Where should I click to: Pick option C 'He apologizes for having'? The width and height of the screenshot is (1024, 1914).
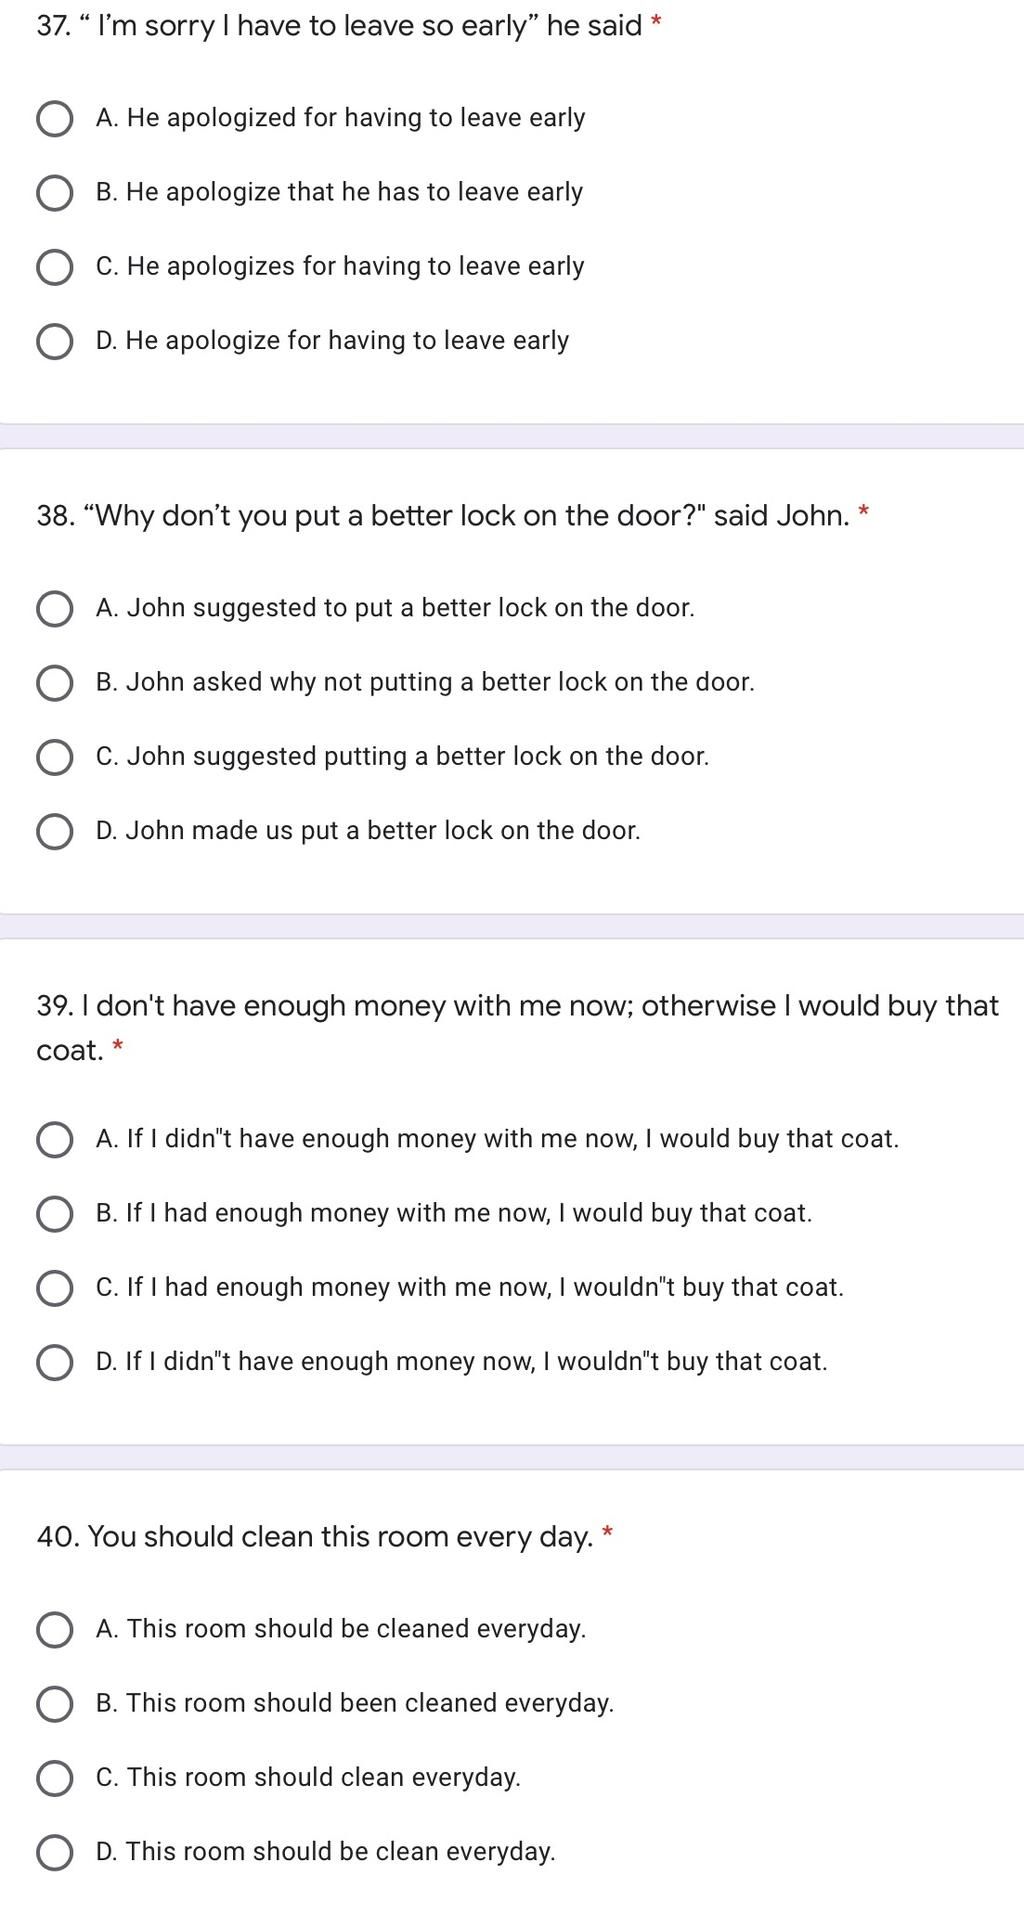[54, 267]
